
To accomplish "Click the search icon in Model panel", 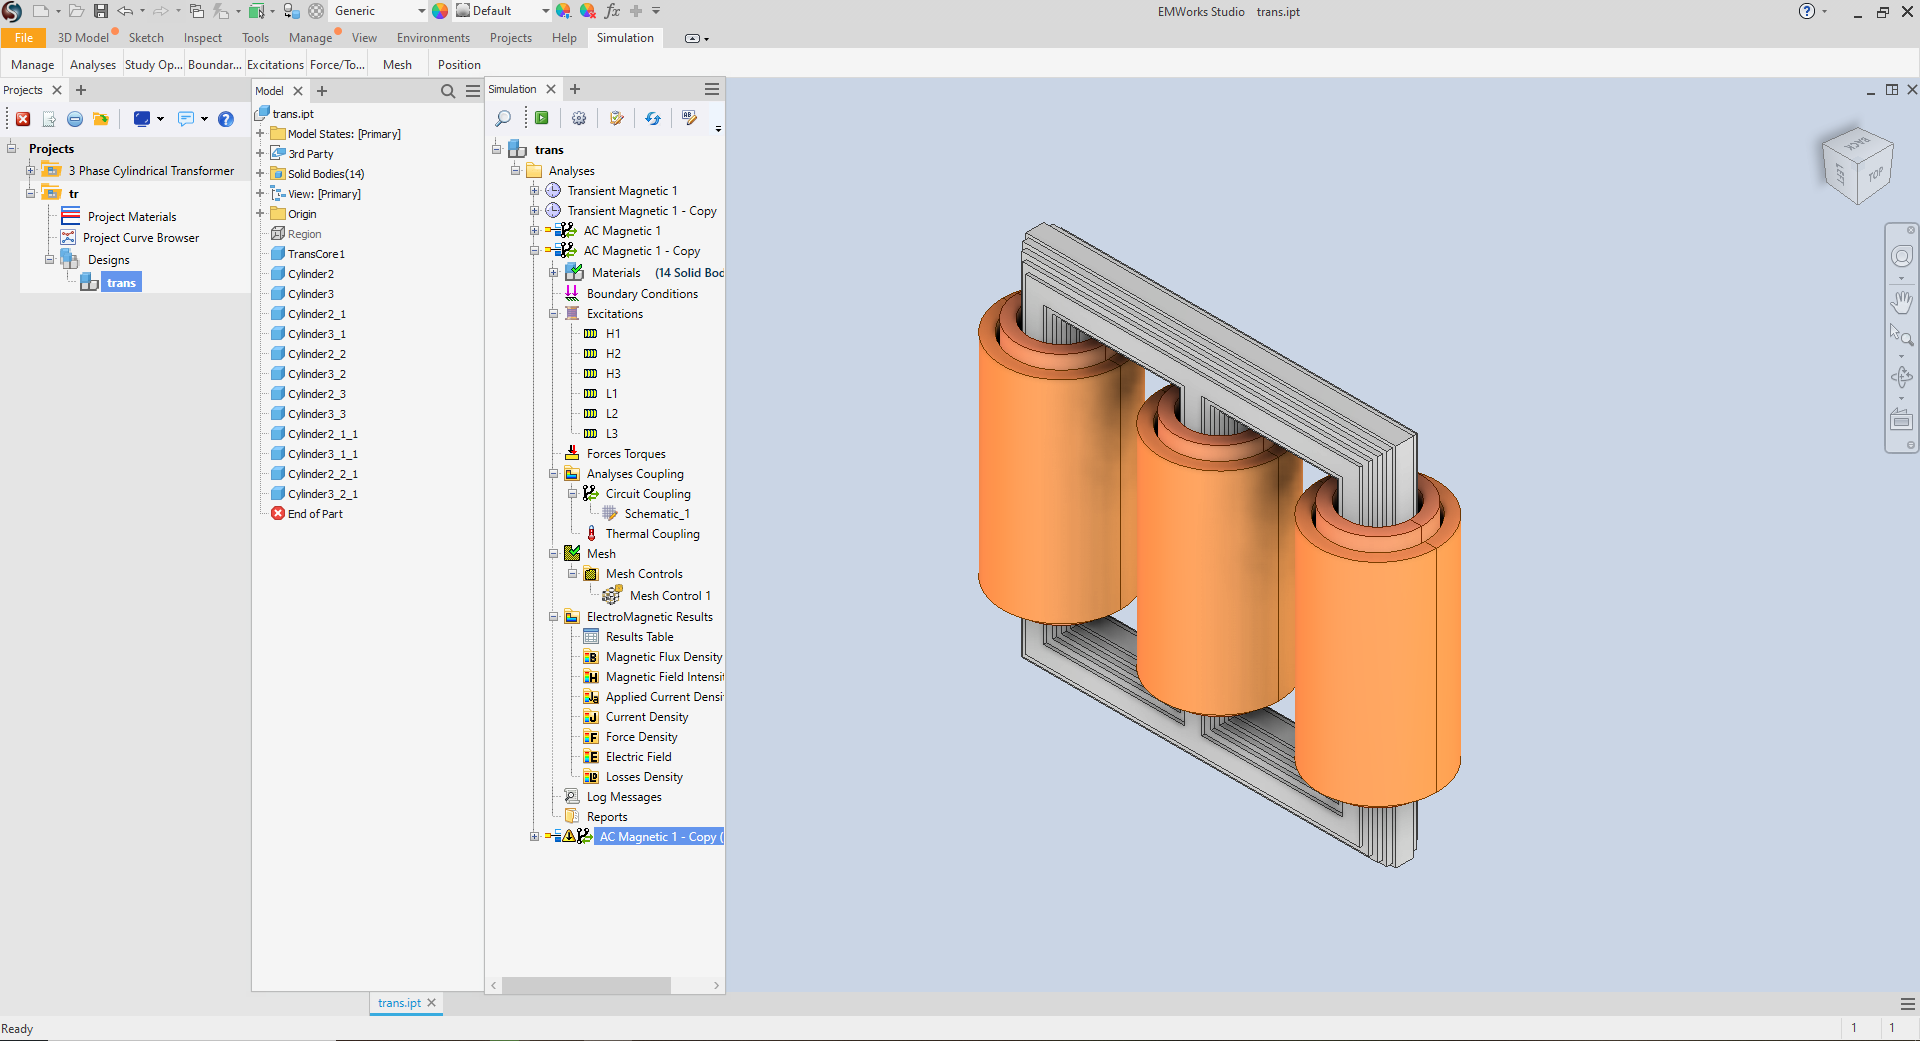I will tap(448, 91).
